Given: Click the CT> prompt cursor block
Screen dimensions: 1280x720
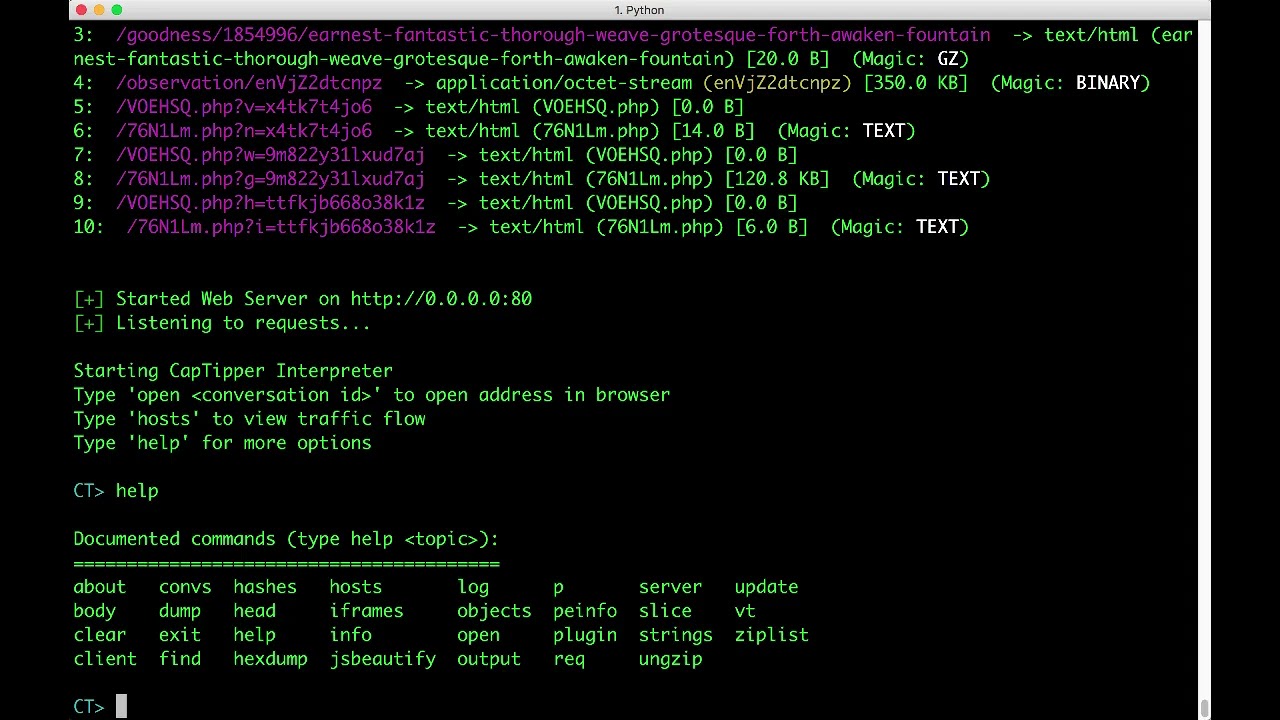Looking at the screenshot, I should (121, 707).
